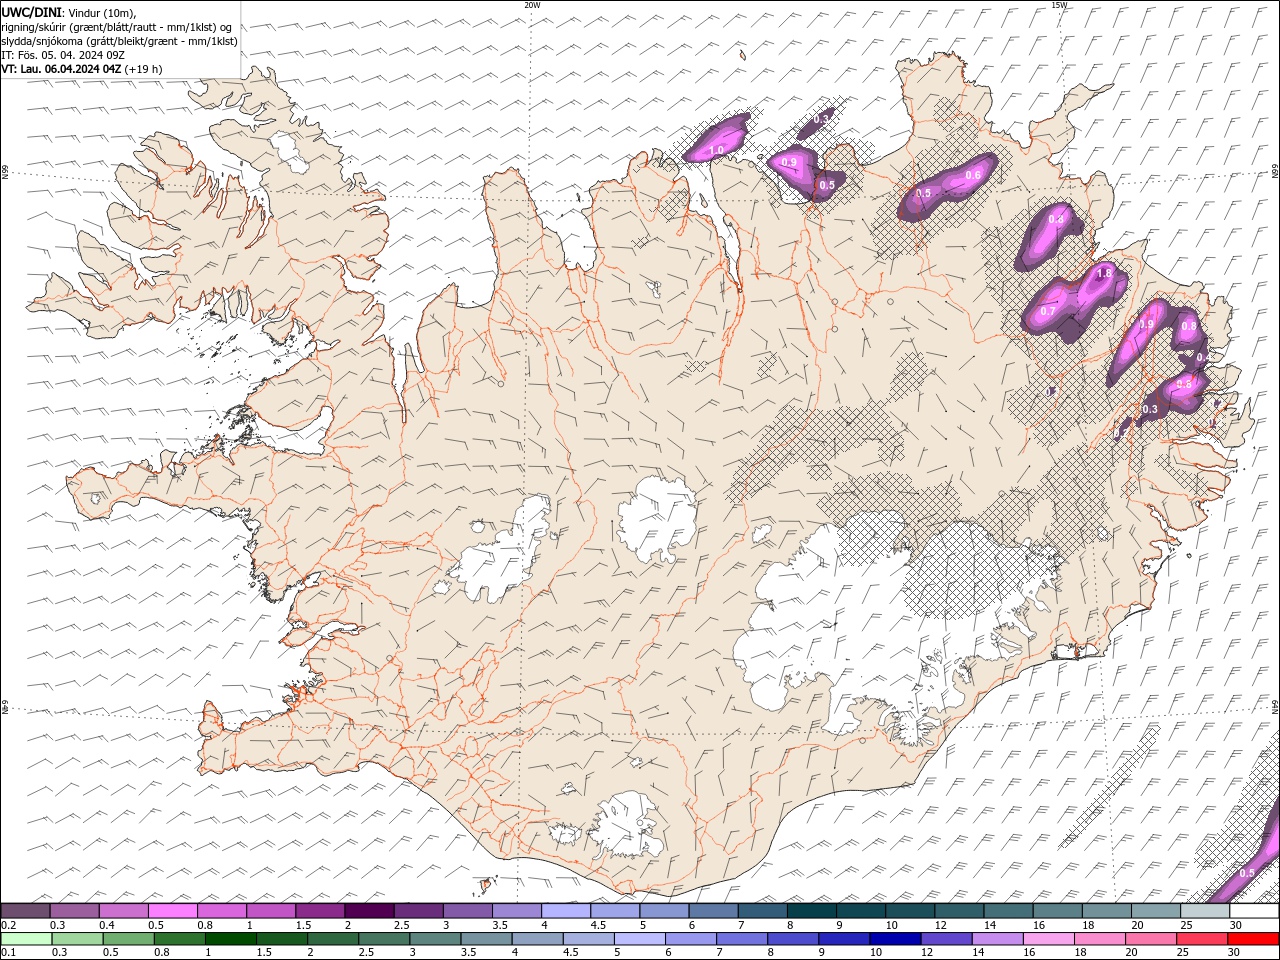Click the '1.0' precipitation value on the map
Viewport: 1280px width, 960px height.
(716, 151)
